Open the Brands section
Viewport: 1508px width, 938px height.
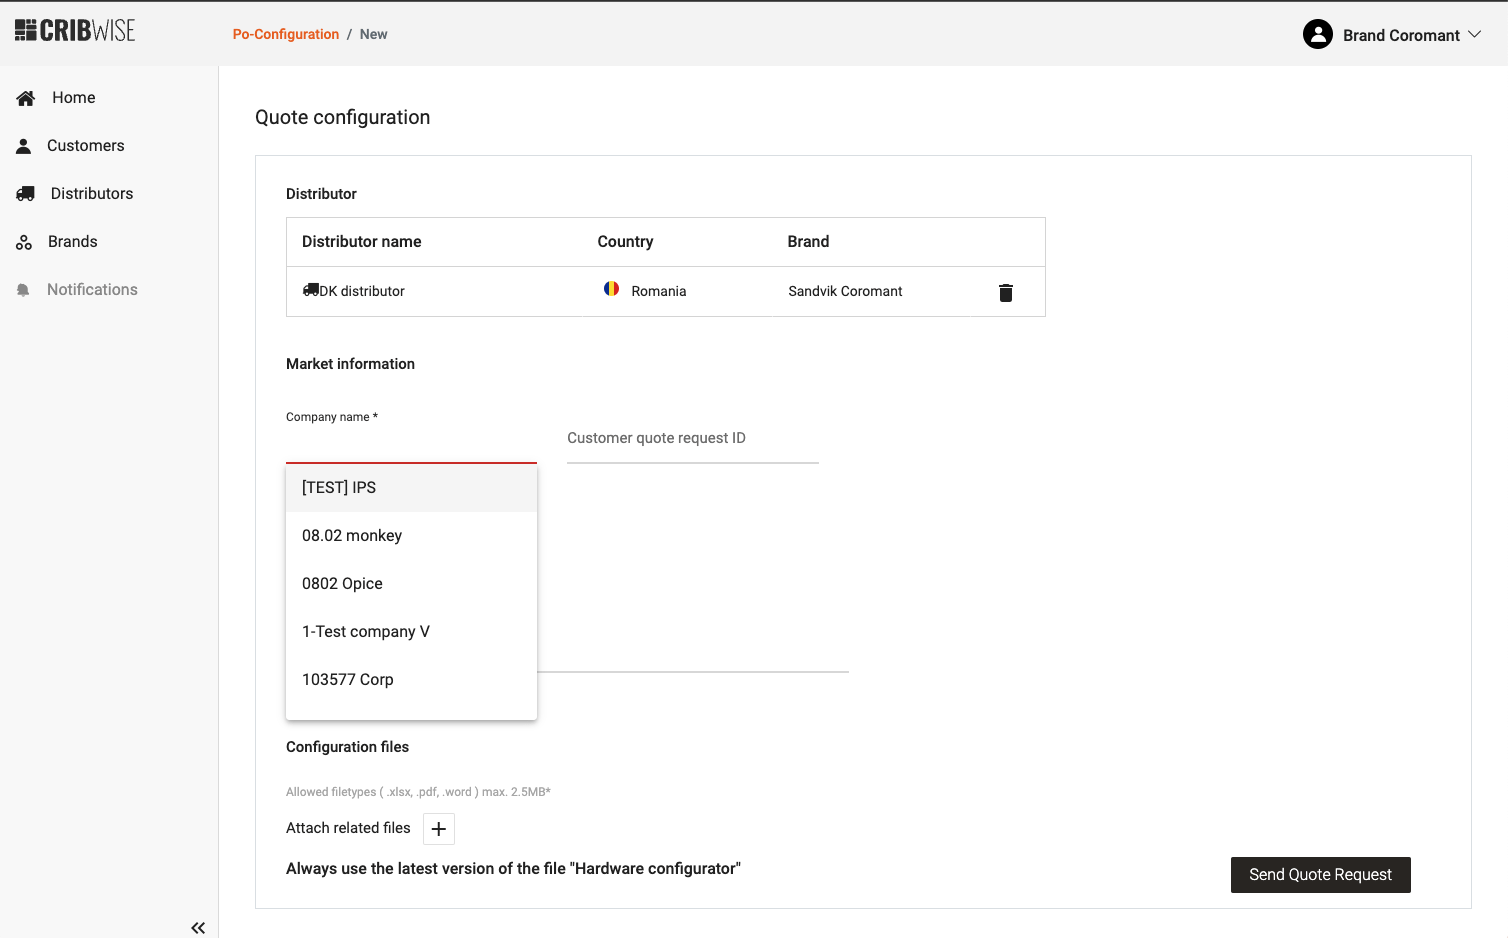pos(72,242)
